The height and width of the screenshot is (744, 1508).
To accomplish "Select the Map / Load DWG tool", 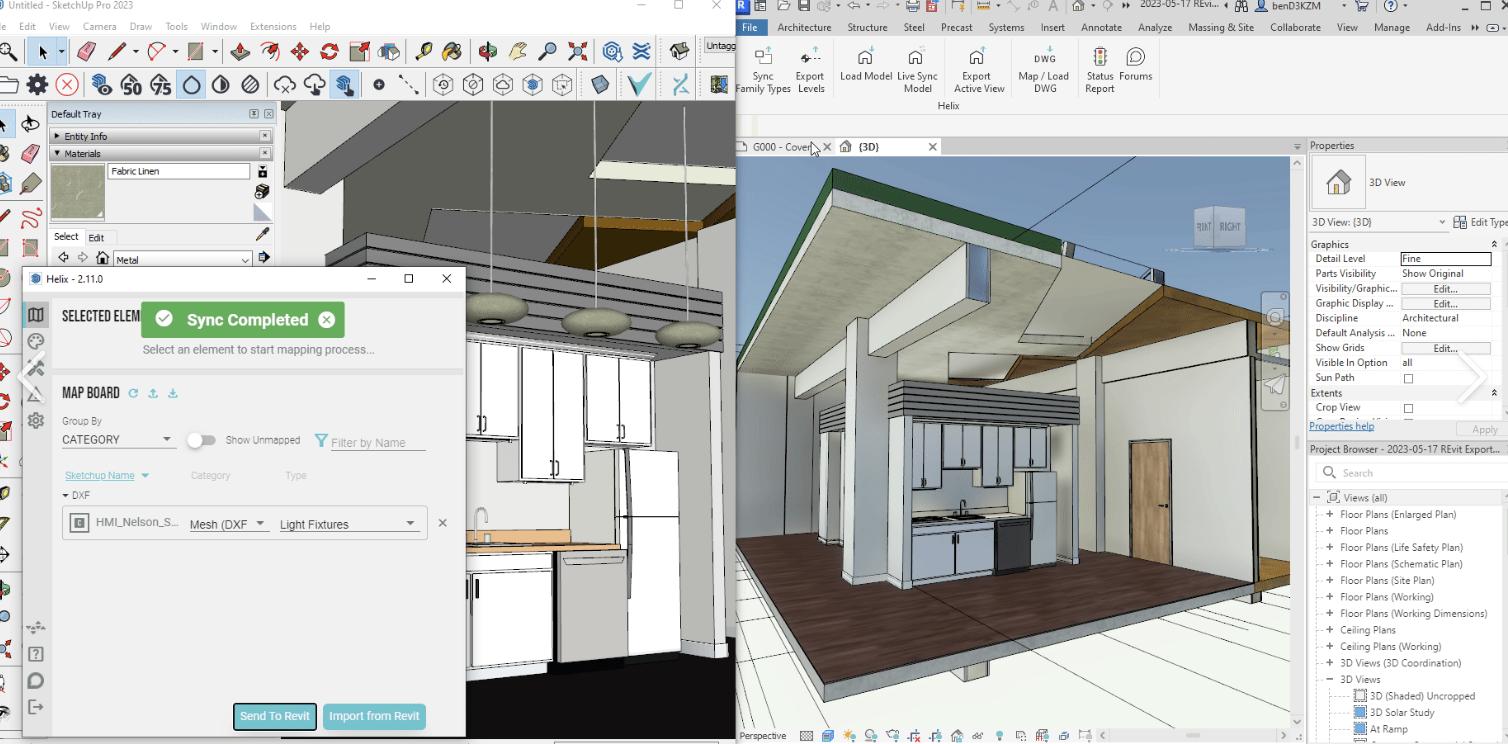I will click(1043, 58).
